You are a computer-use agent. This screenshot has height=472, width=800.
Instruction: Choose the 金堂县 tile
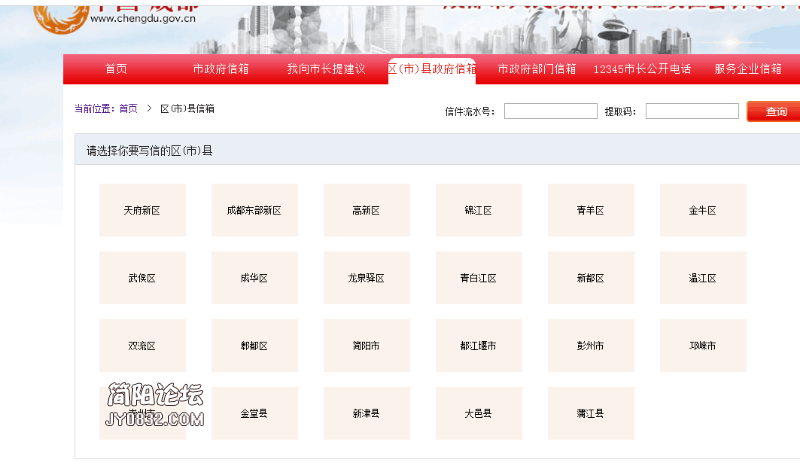click(x=255, y=413)
